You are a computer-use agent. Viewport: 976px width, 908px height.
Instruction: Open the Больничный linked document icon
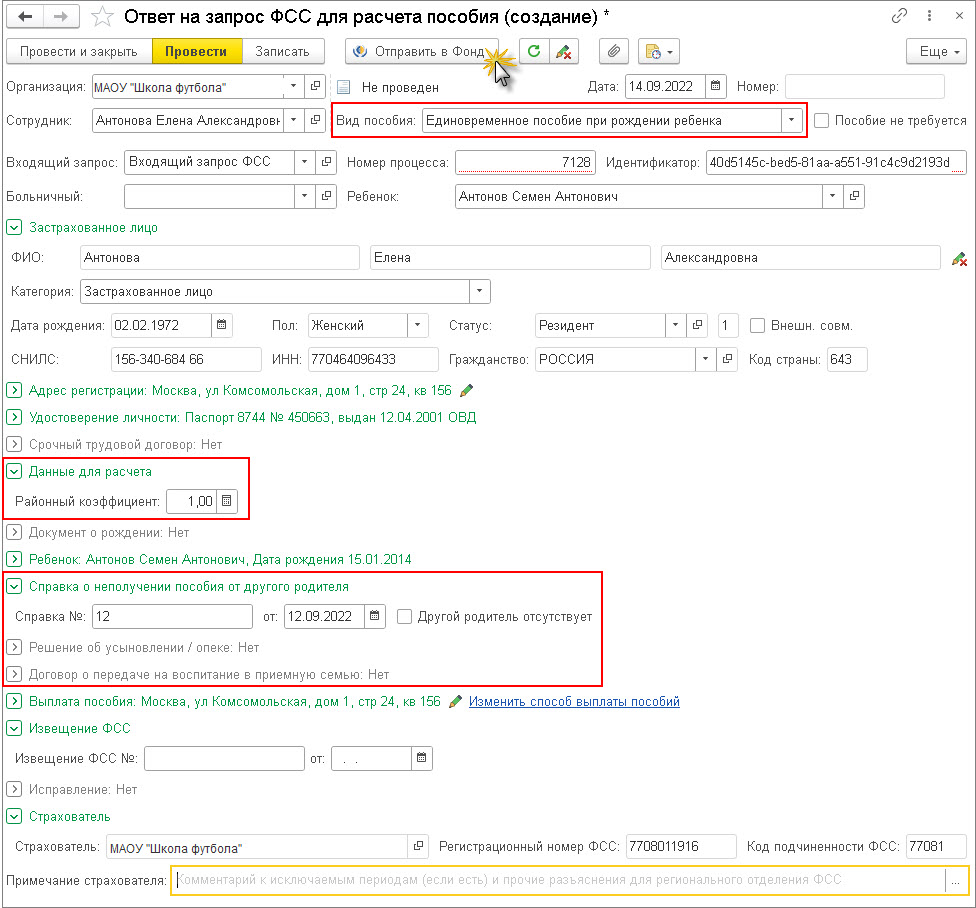(x=326, y=196)
